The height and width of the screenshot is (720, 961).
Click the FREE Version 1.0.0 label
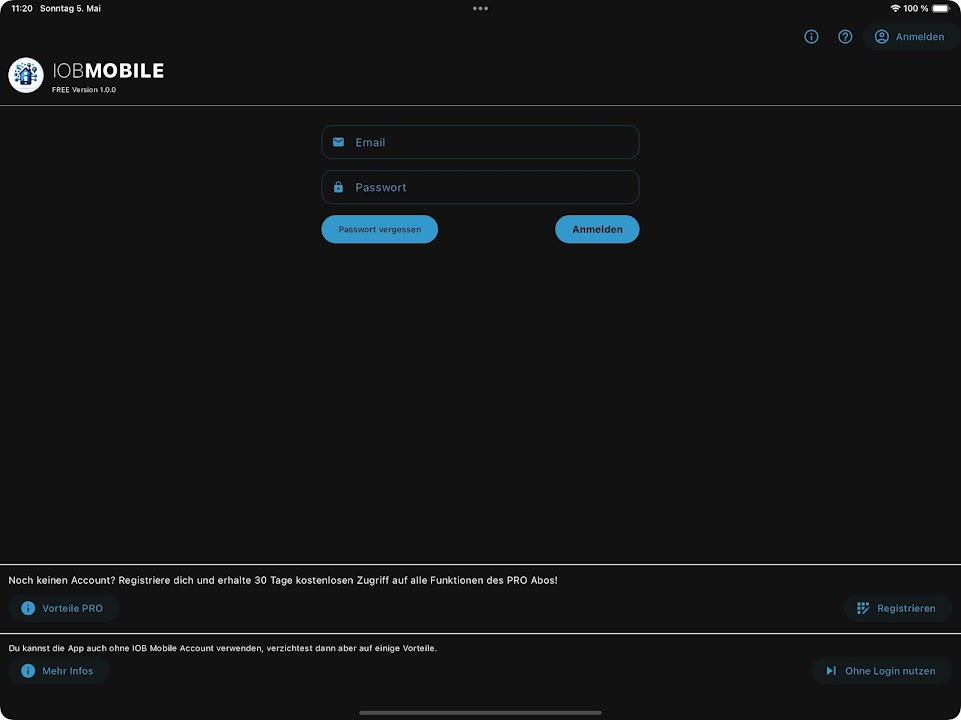pyautogui.click(x=84, y=90)
